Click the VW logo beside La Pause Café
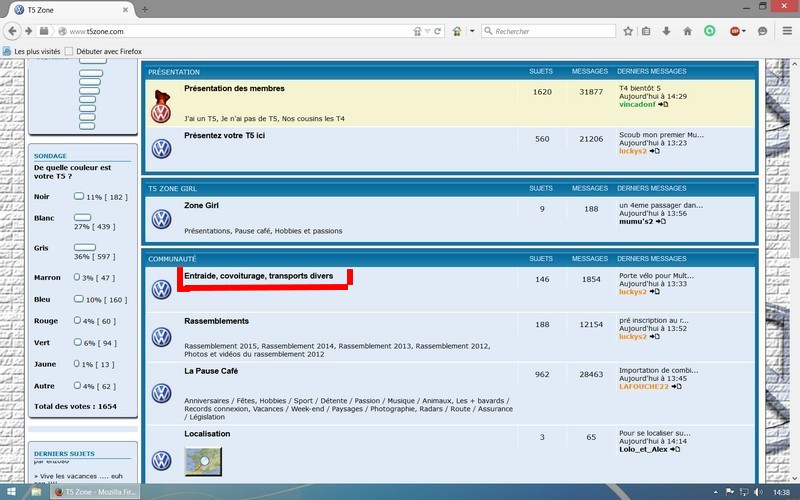Image resolution: width=800 pixels, height=500 pixels. click(161, 393)
